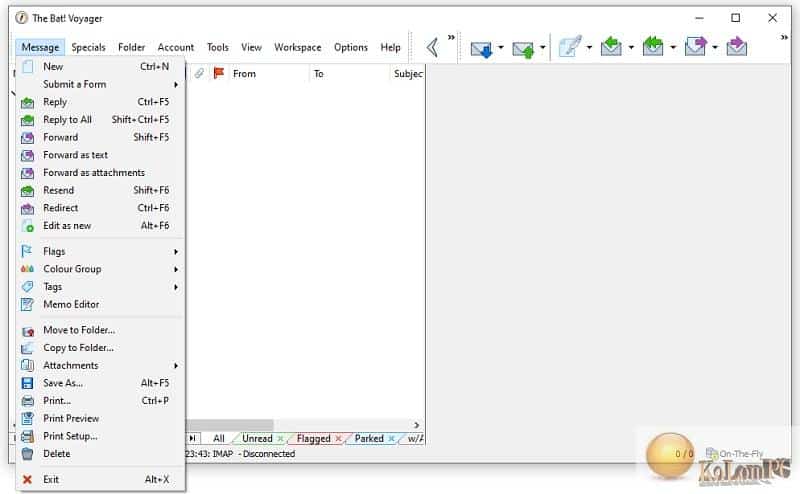Click the Resend menu icon
This screenshot has width=800, height=494.
[28, 191]
